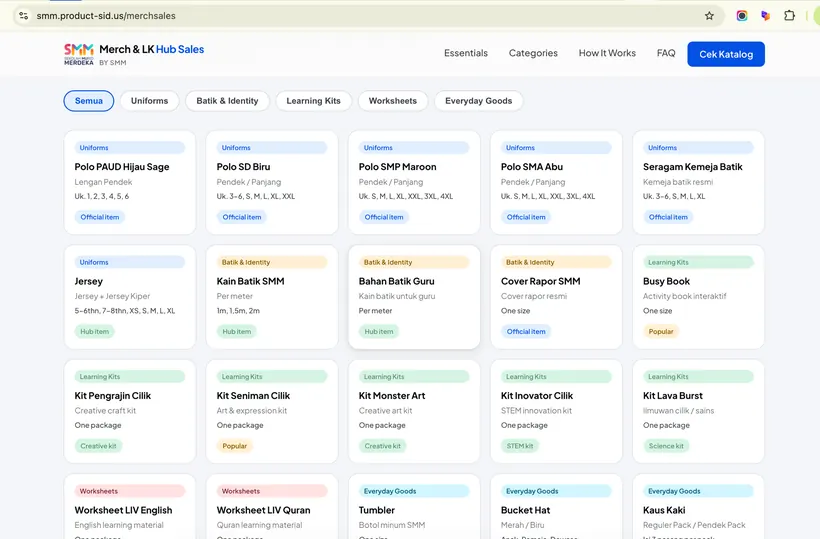Screen dimensions: 820x539
Task: Click the purple and orange extension icon
Action: (765, 16)
